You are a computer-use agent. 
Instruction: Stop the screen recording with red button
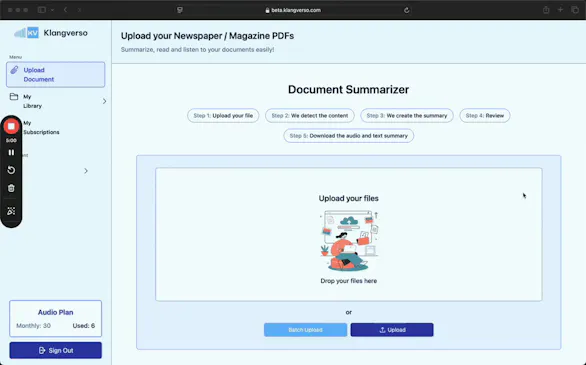(x=11, y=127)
